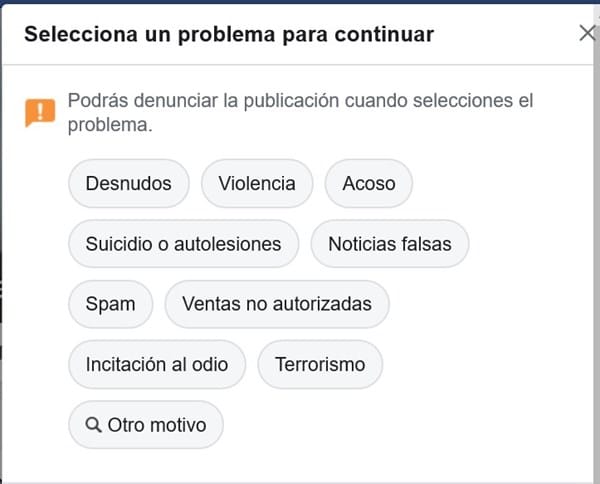This screenshot has width=600, height=484.
Task: Pick Suicidio o autolesiones
Action: 183,244
